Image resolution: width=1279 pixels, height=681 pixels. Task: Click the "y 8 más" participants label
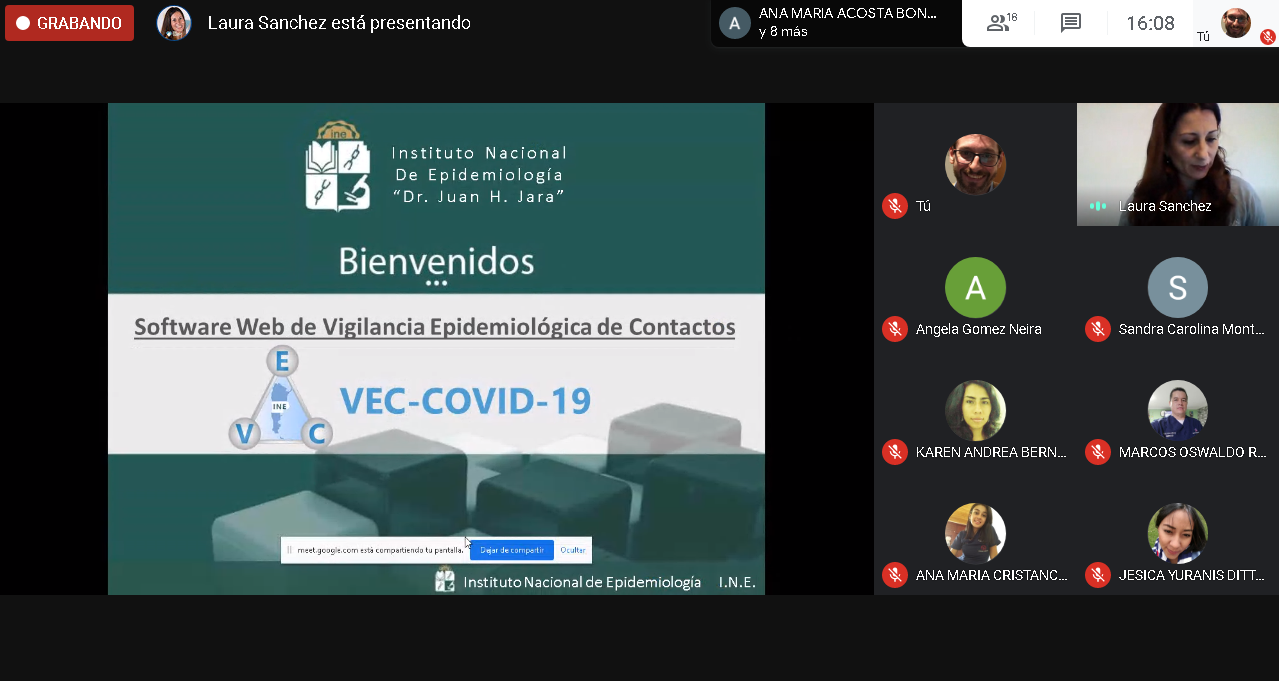click(x=783, y=32)
